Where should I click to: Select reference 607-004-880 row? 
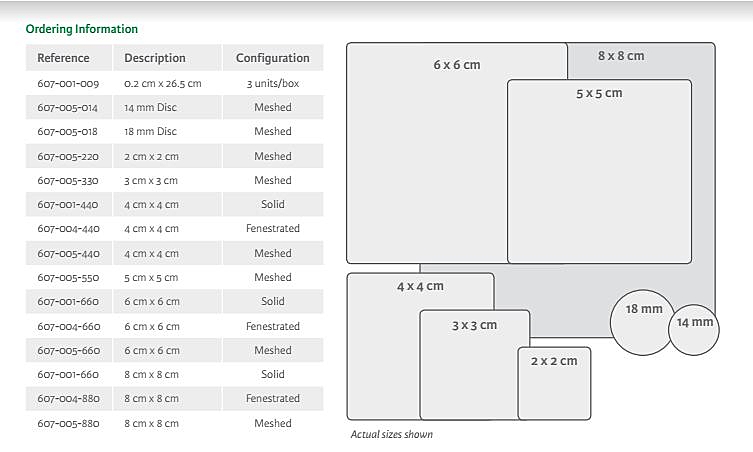tap(68, 398)
